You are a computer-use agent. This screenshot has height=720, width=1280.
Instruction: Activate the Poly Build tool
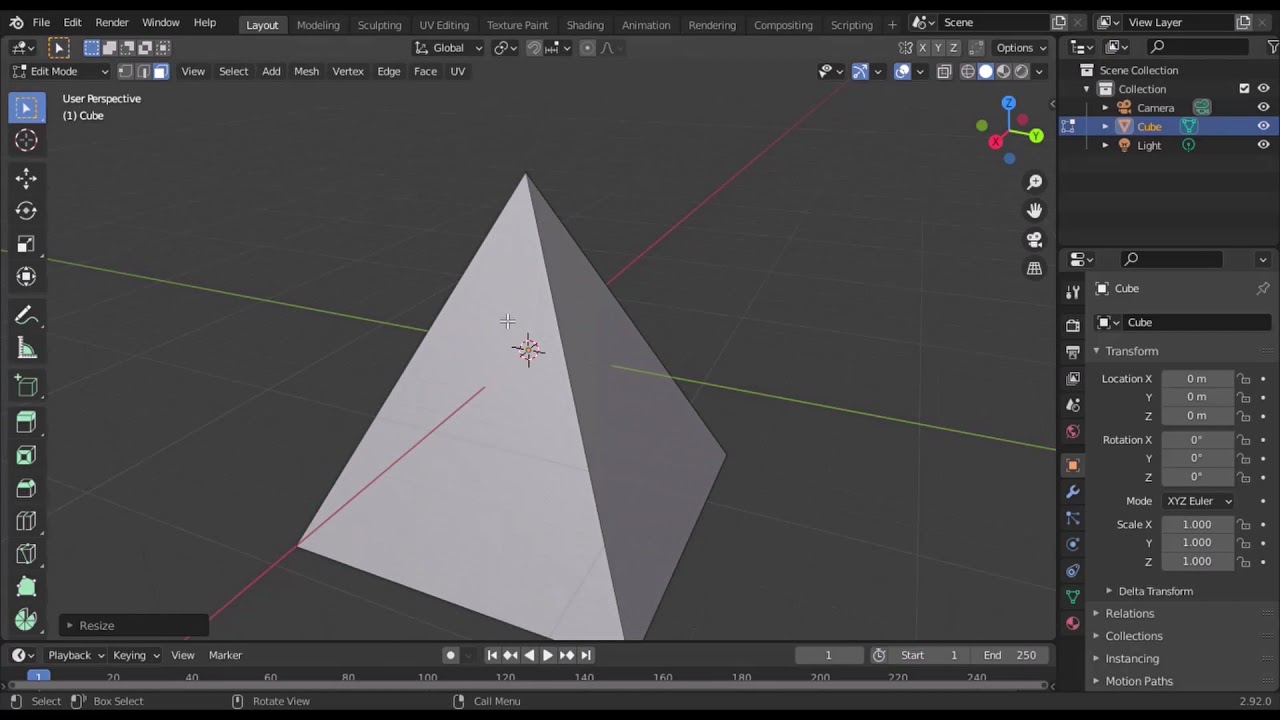click(x=27, y=588)
